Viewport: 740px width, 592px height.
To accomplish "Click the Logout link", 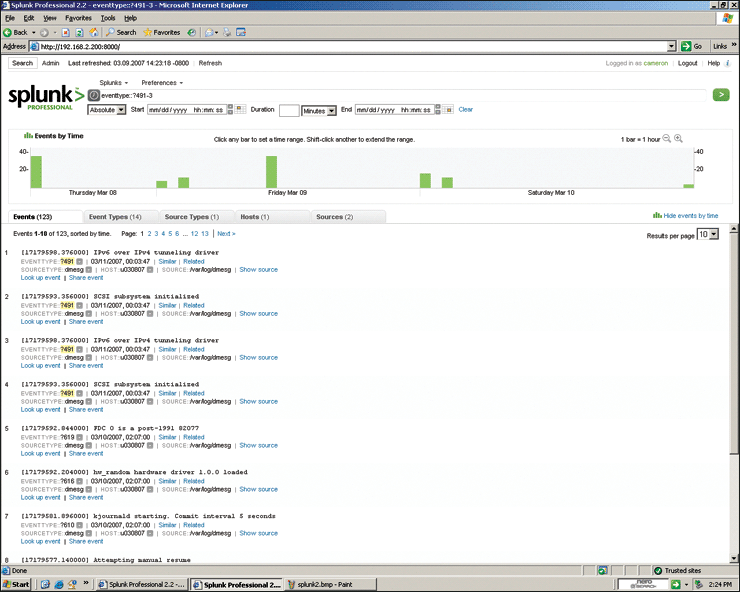I will [687, 63].
